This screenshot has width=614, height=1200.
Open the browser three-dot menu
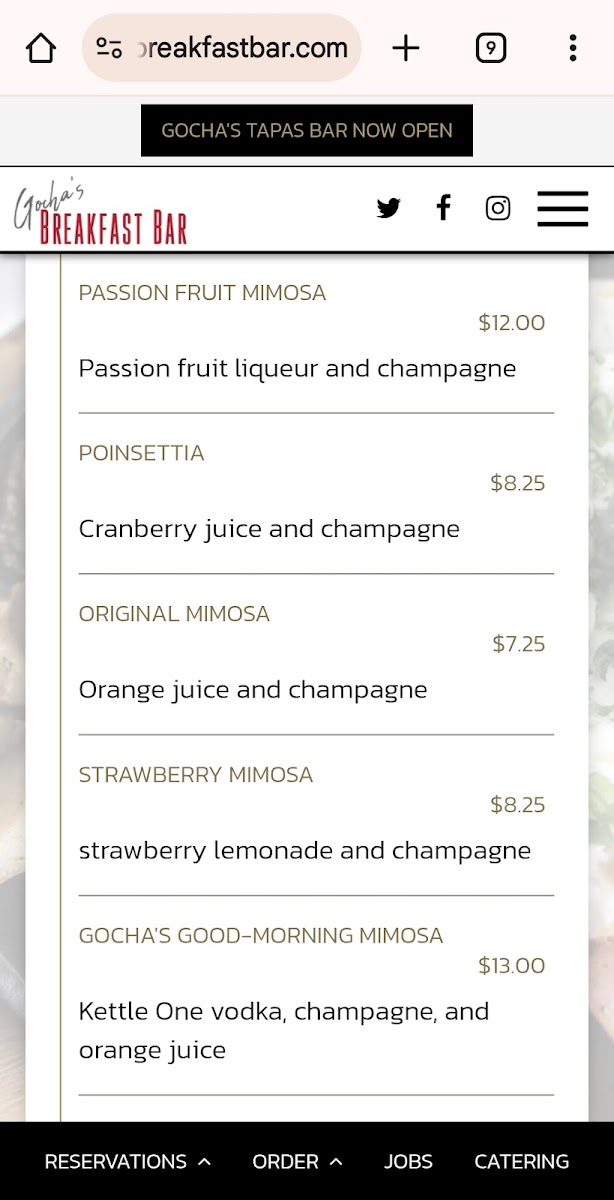[572, 48]
